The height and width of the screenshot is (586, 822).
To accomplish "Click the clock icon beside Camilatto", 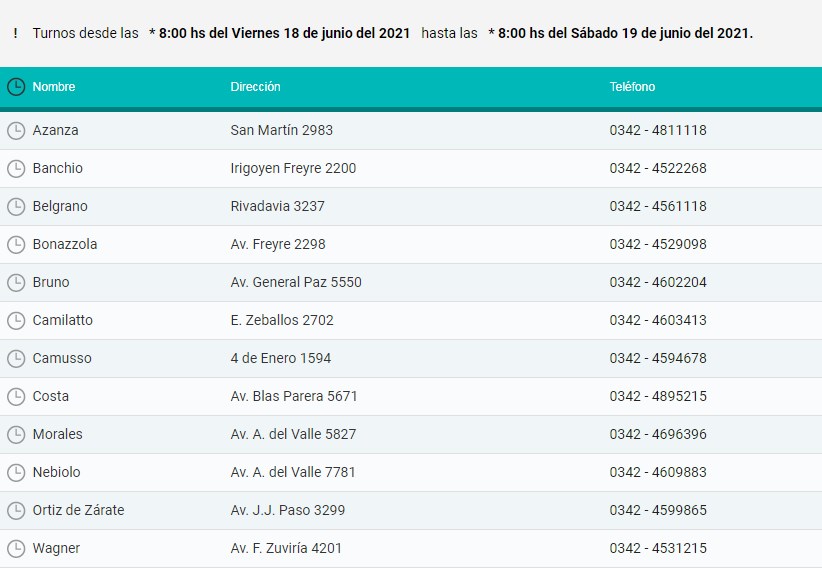I will click(15, 320).
